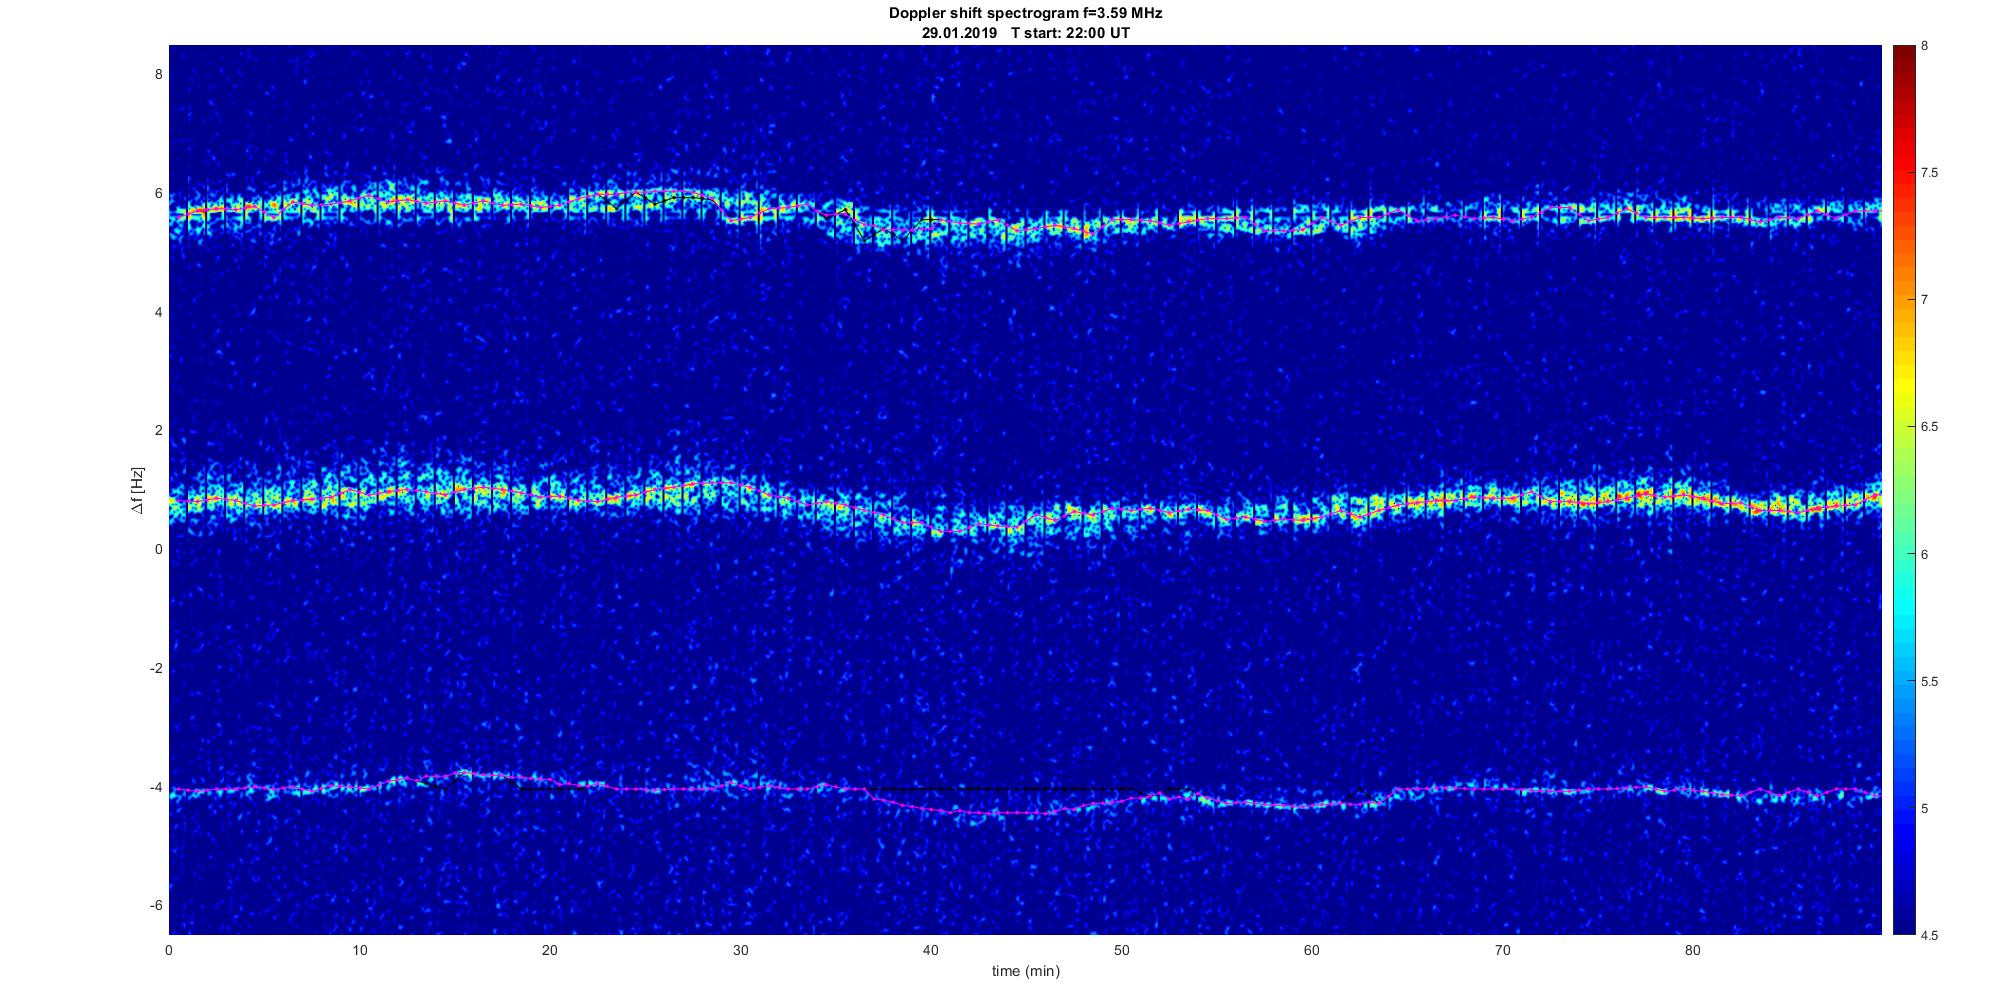Click the title line "Doppler shift spectrogram f=3.59 MHz"

(x=1025, y=13)
